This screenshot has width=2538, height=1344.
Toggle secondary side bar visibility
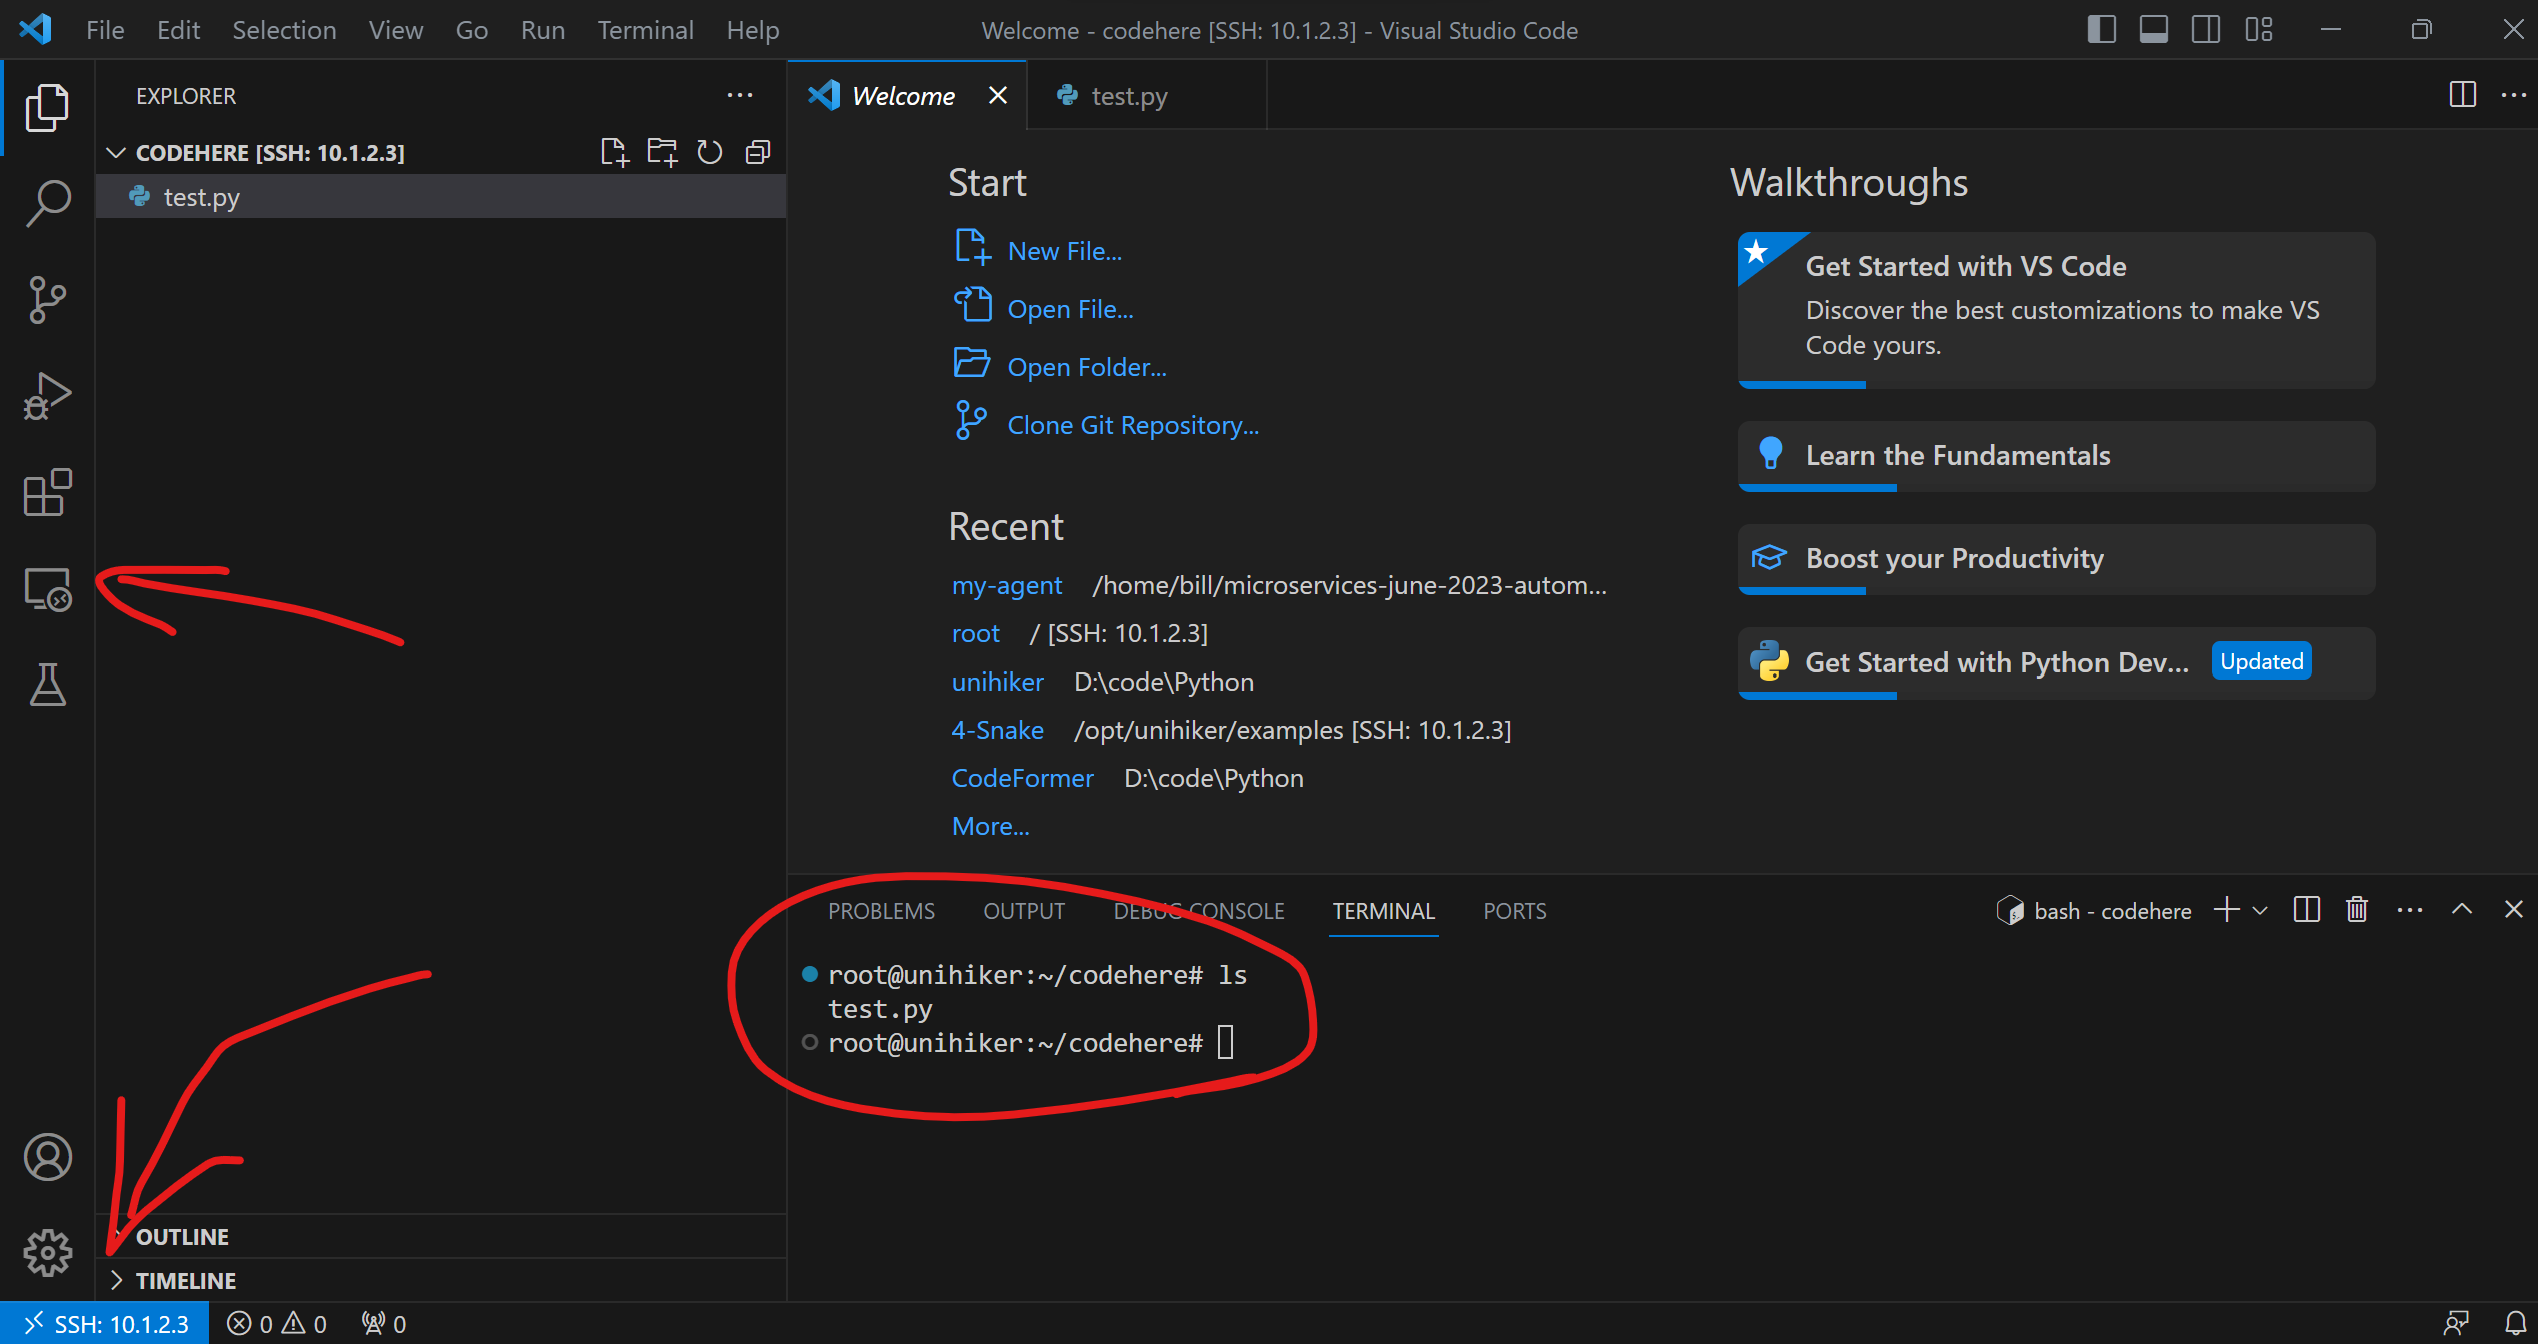point(2206,29)
